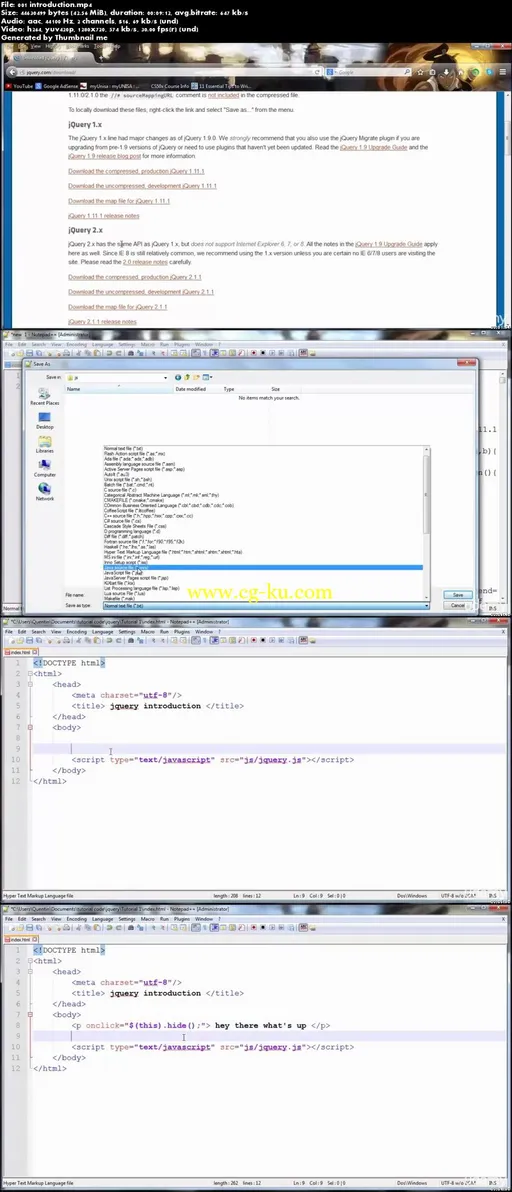The height and width of the screenshot is (1192, 512).
Task: Open Plugins menu in the 208-length Notepad++ window
Action: (x=182, y=632)
